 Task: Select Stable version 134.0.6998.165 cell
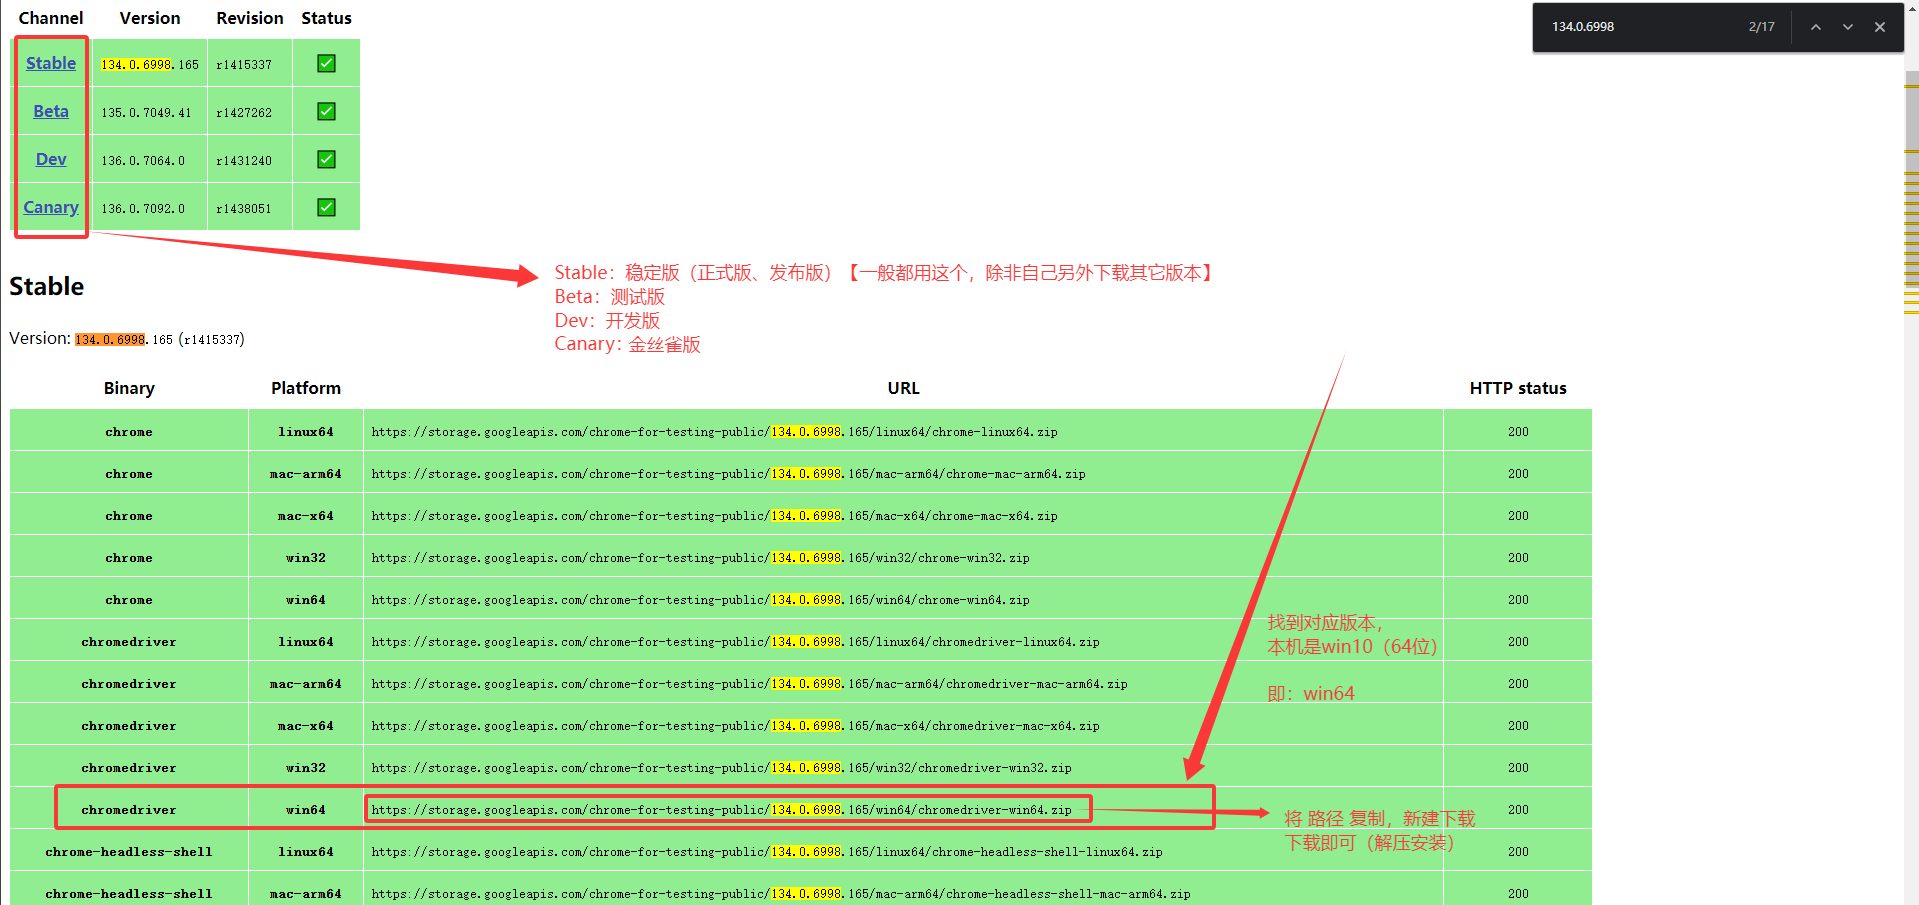[150, 64]
